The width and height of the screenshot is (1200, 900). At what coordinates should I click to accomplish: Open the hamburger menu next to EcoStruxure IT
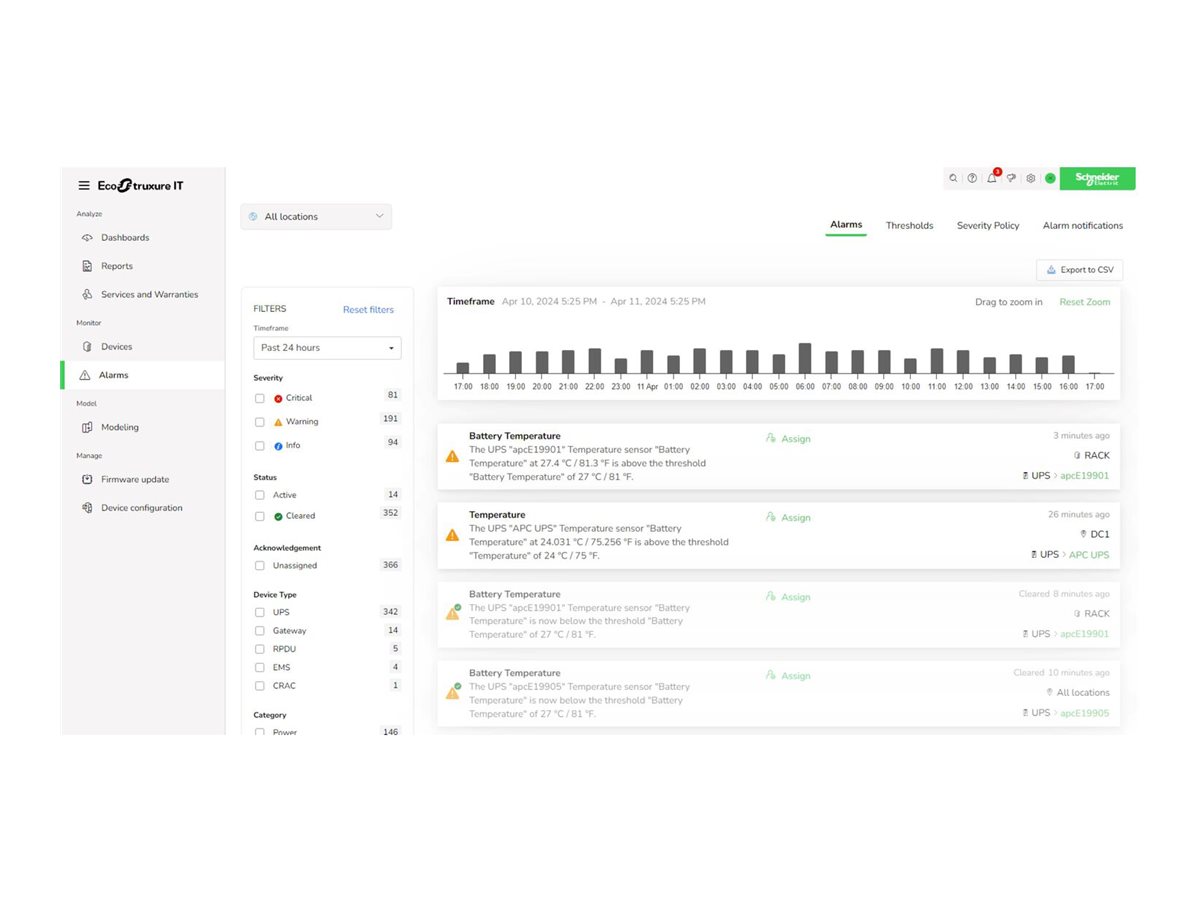[84, 185]
